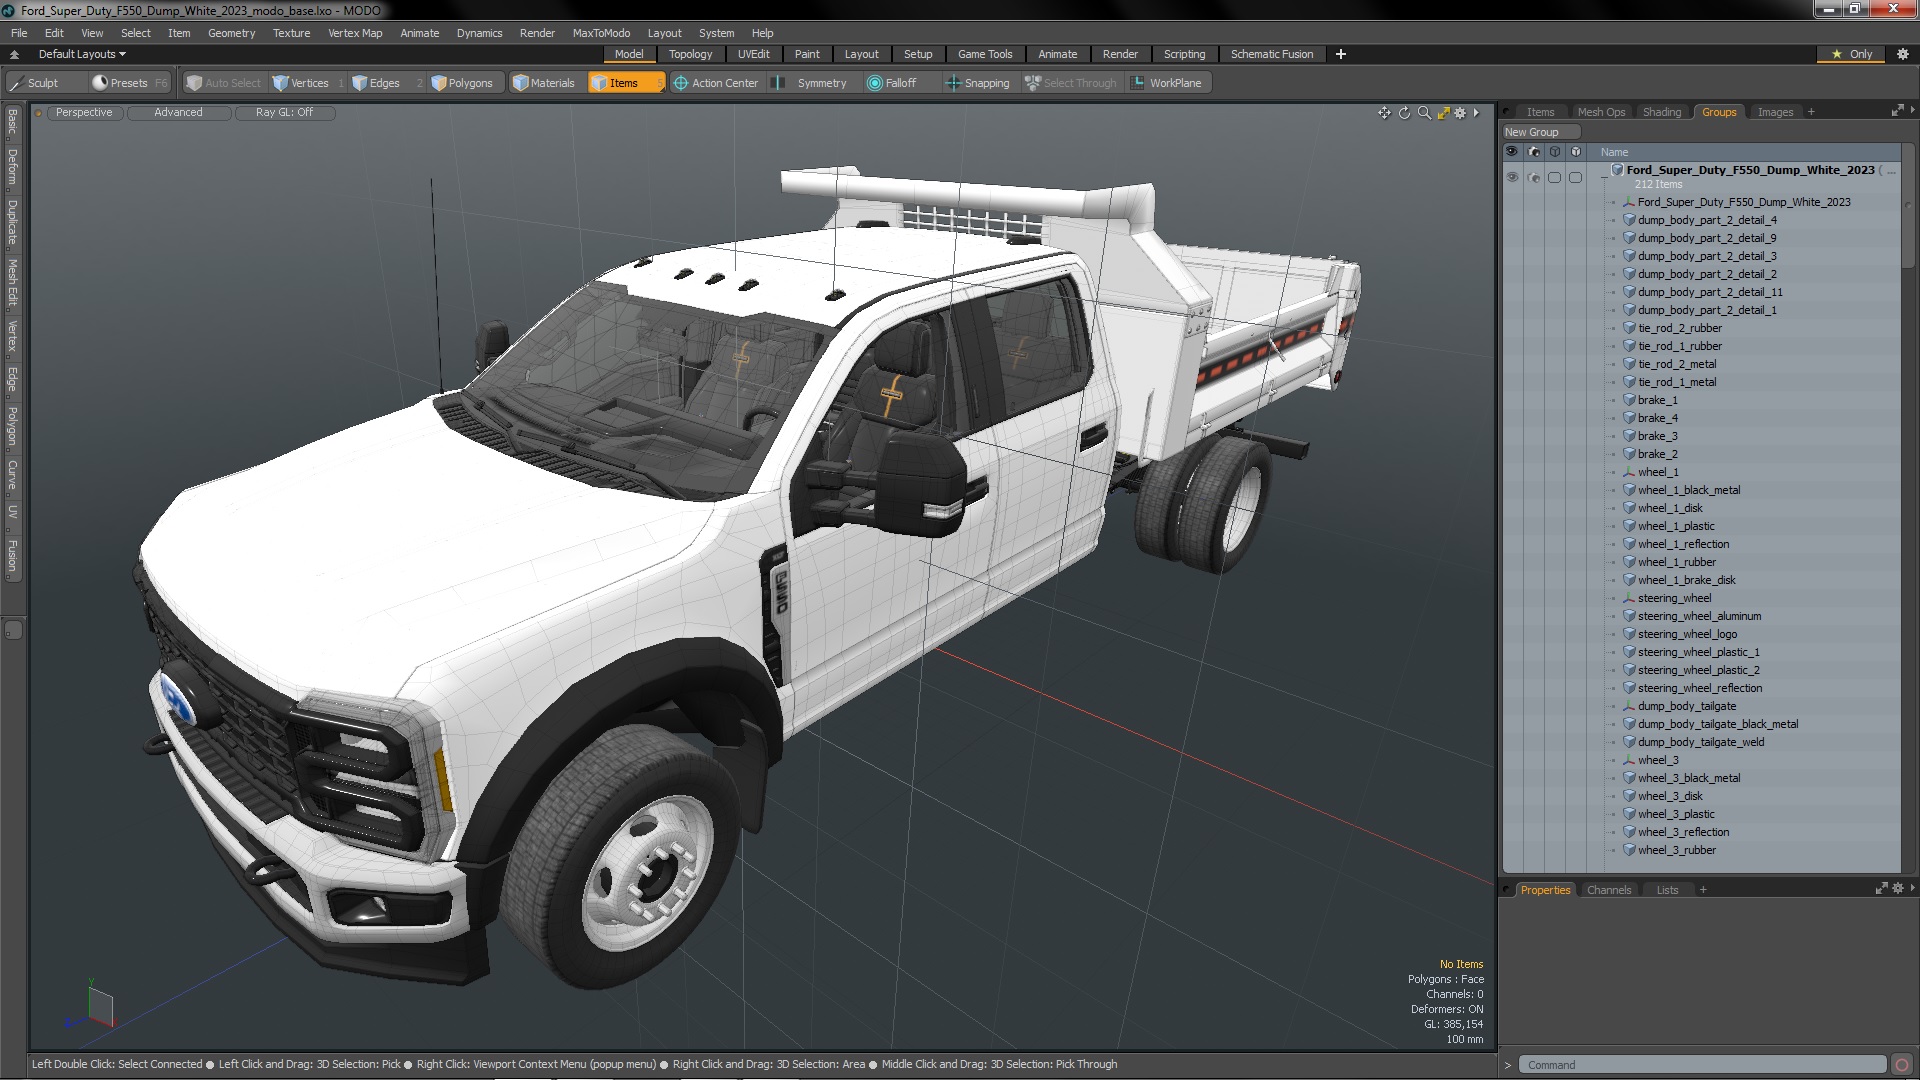
Task: Toggle first checkbox in Ford group row
Action: tap(1554, 177)
